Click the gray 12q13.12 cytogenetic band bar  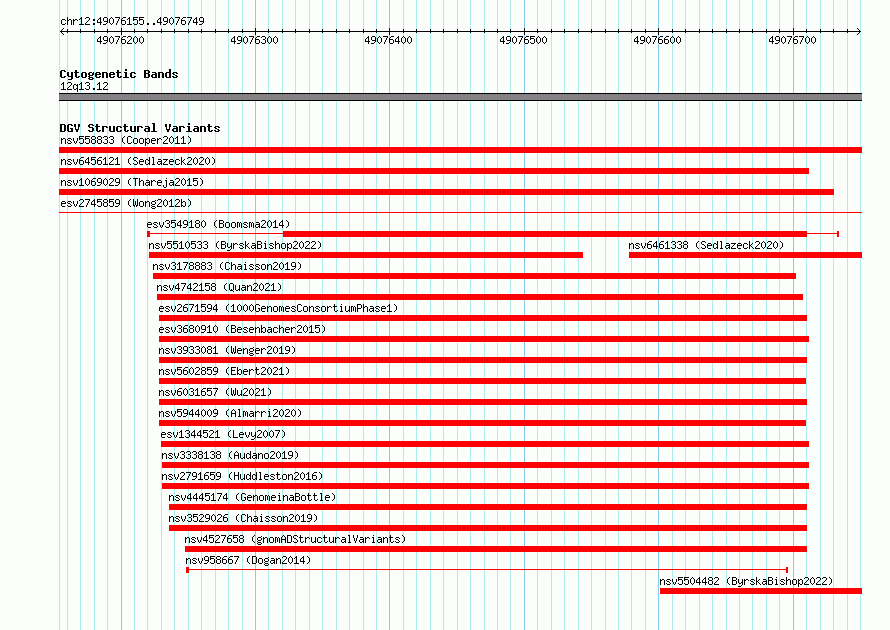[x=460, y=97]
